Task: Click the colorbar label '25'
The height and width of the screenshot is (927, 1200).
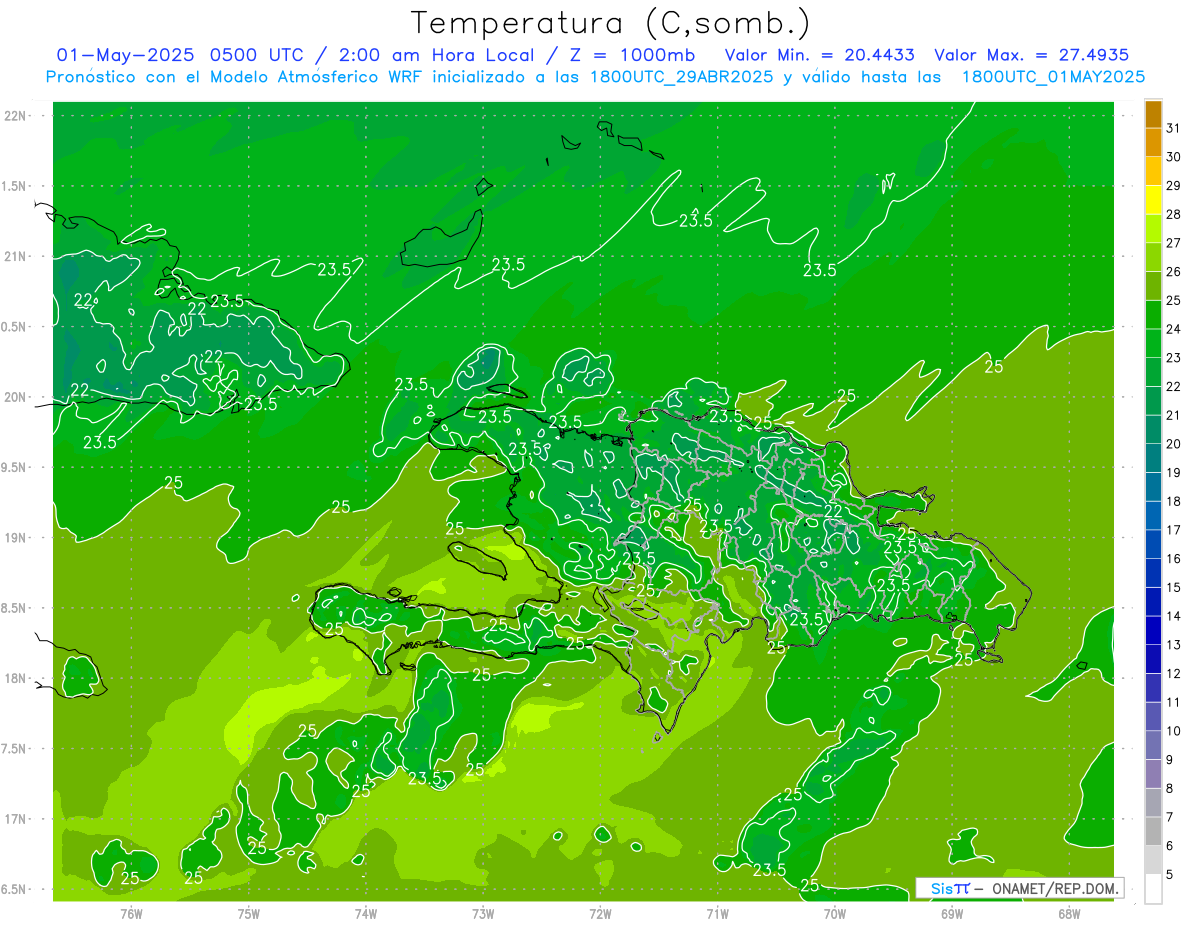Action: pyautogui.click(x=1174, y=300)
